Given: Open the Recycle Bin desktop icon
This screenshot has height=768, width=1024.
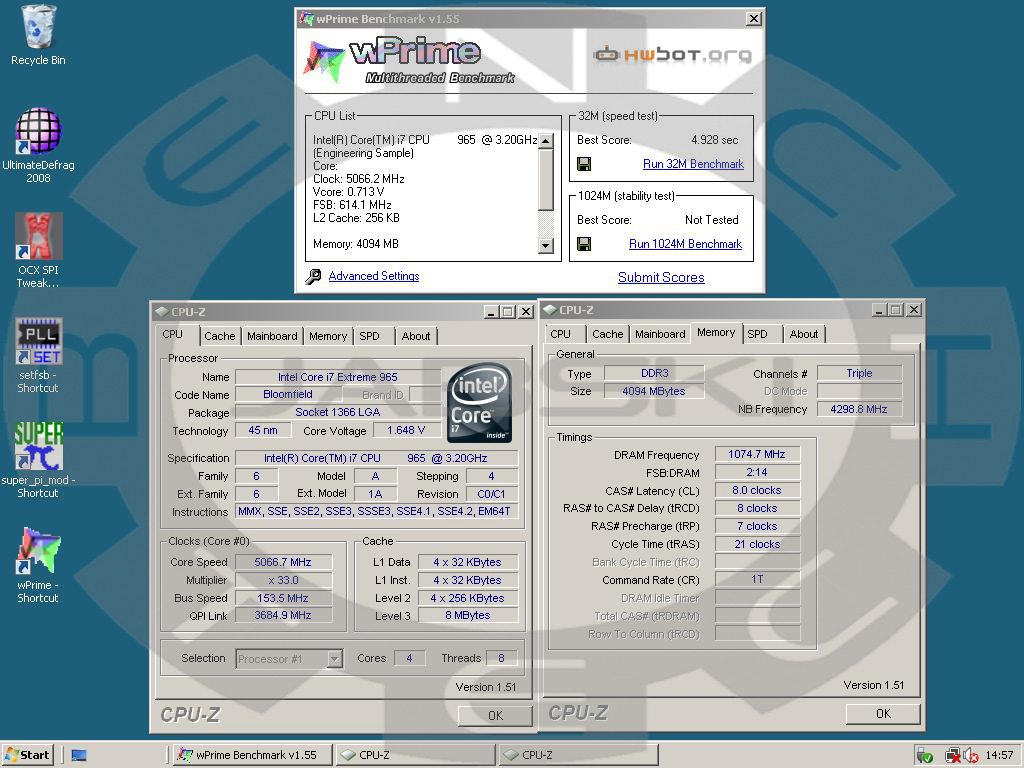Looking at the screenshot, I should pos(38,35).
